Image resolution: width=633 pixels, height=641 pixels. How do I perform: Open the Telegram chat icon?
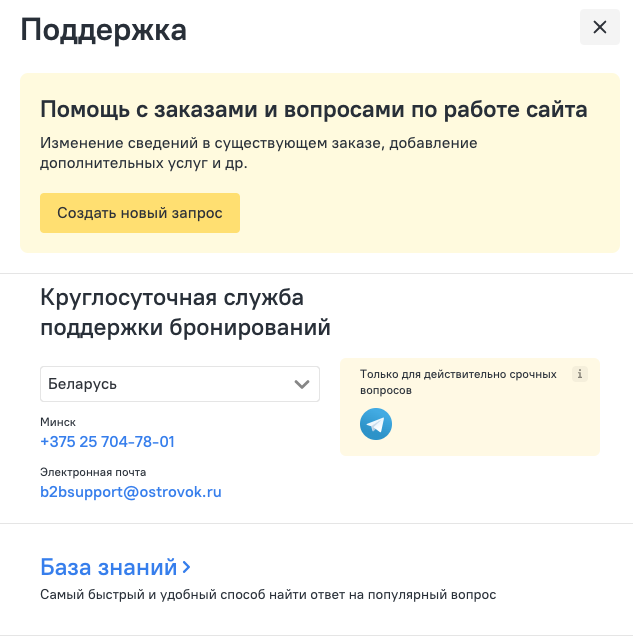375,424
